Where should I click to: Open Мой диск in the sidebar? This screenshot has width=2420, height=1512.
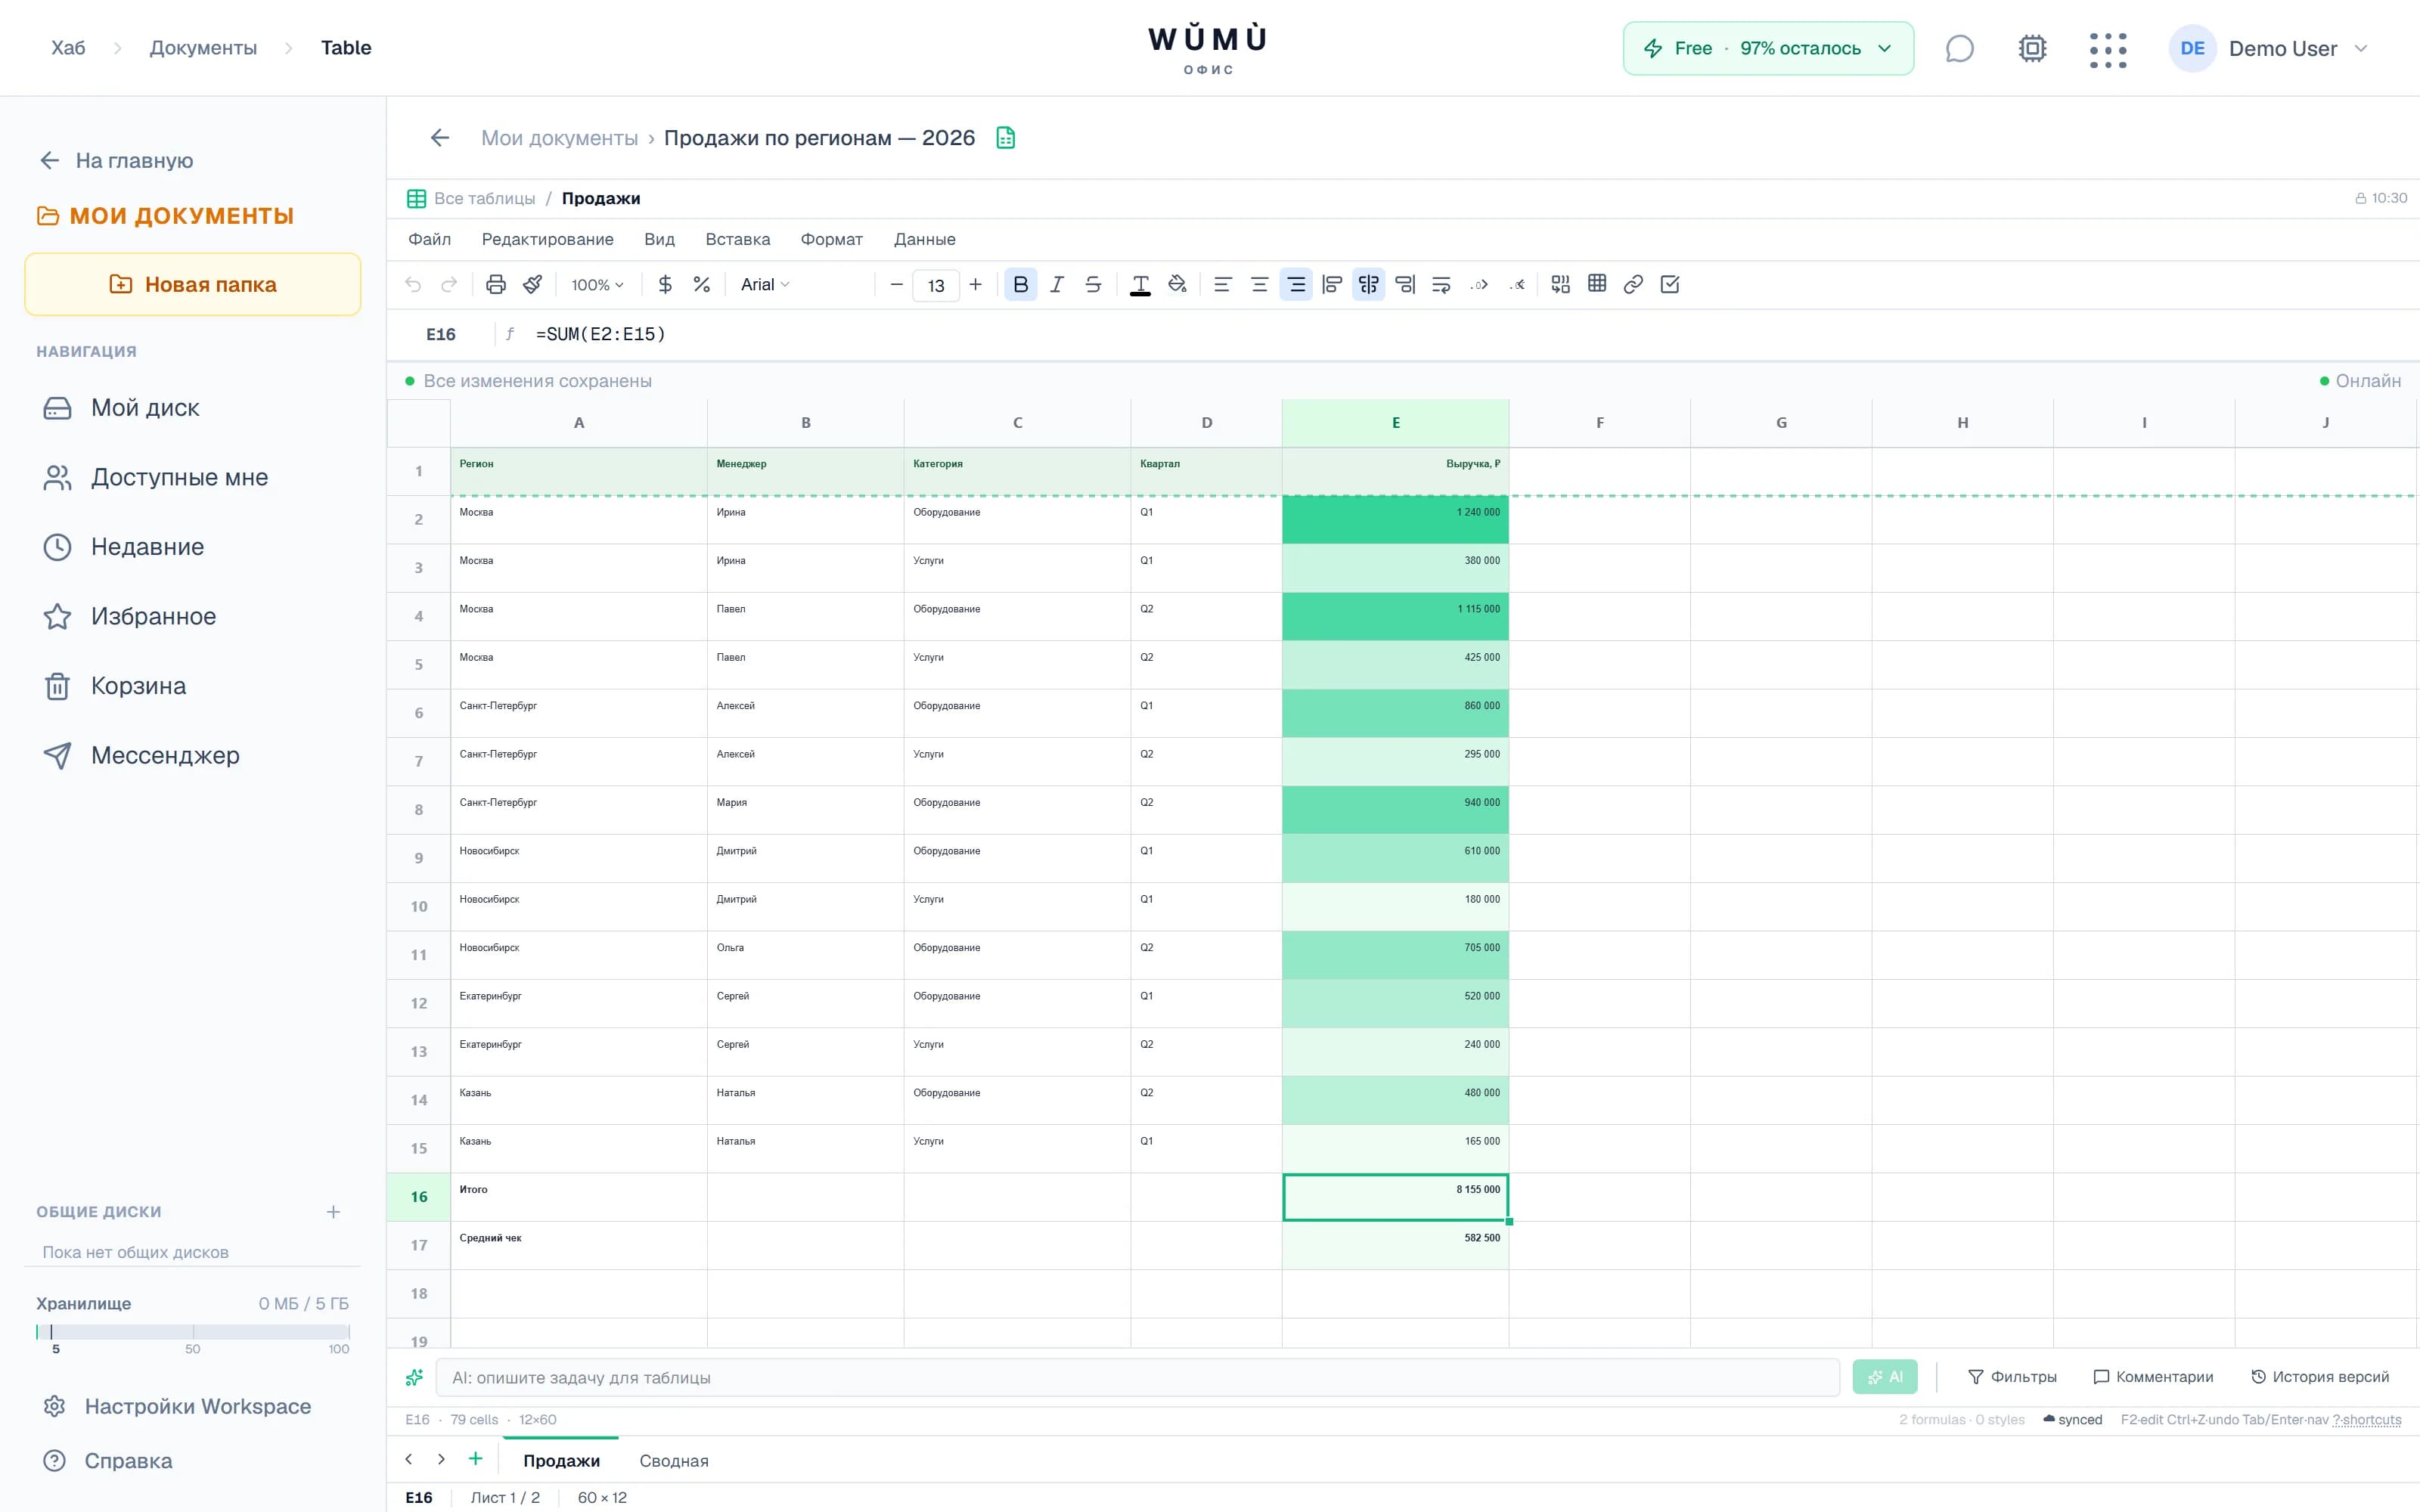pyautogui.click(x=193, y=408)
